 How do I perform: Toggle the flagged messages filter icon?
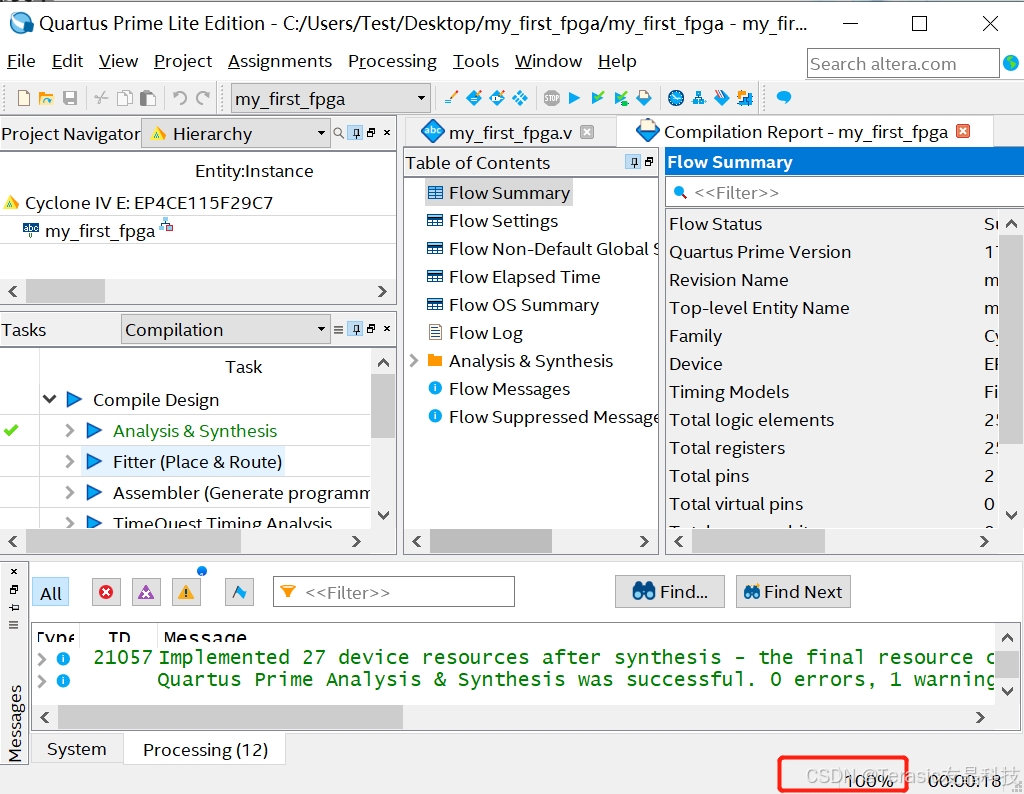[x=239, y=592]
